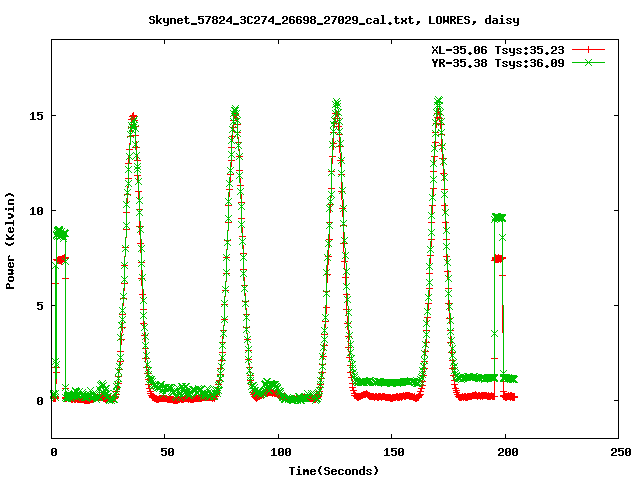640x480 pixels.
Task: Click the plot title Skynet_57824_3C274_26698_27029_cal.txt
Action: click(333, 20)
